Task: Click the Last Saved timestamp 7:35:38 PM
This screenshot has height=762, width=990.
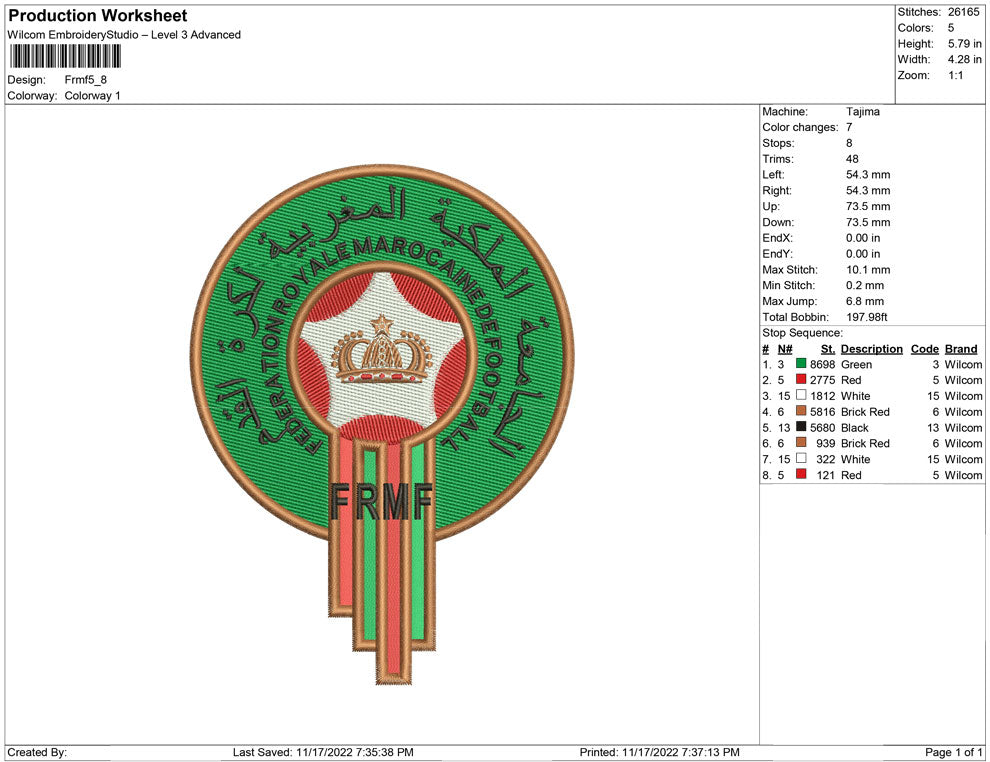Action: click(x=385, y=752)
